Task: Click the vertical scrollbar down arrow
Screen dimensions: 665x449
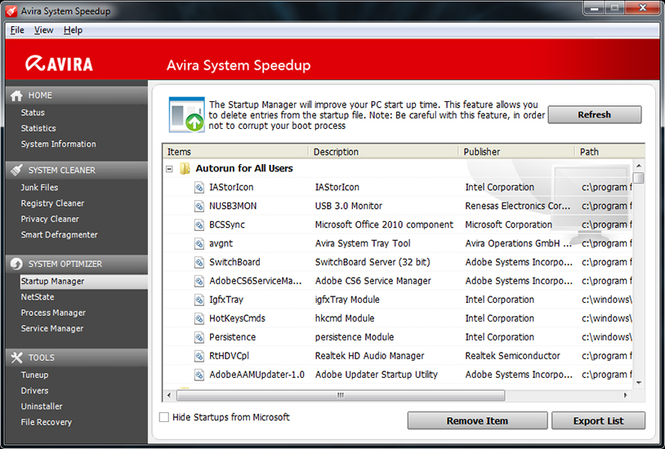Action: click(639, 382)
